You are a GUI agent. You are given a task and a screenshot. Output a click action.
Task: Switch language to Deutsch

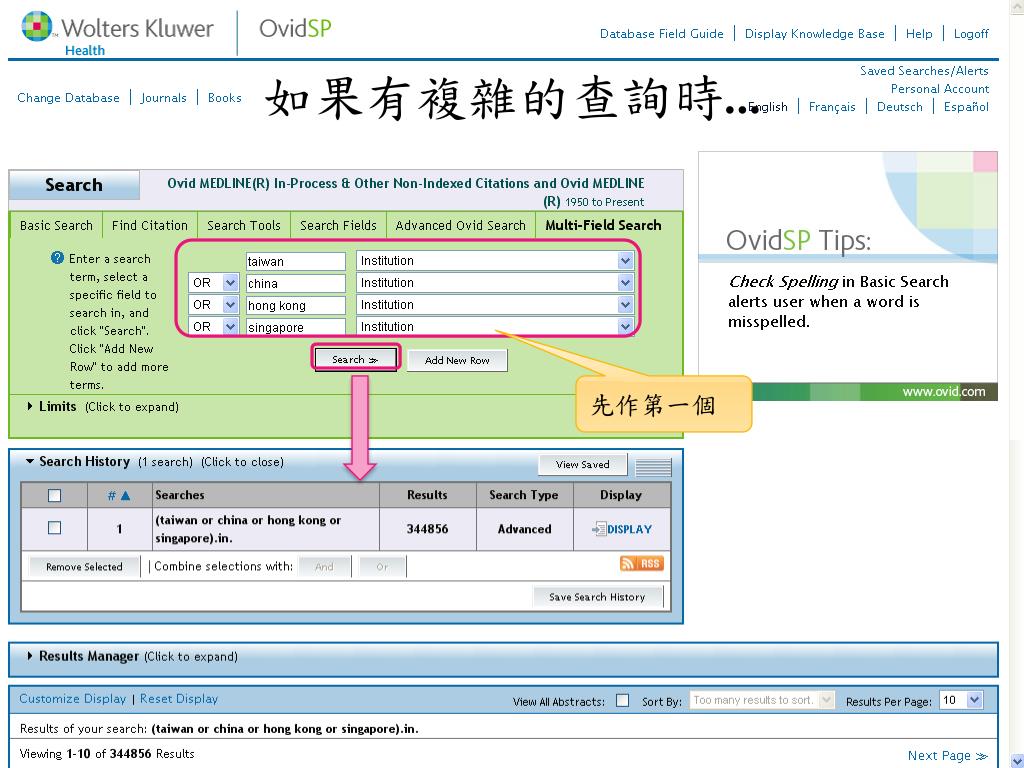click(x=899, y=107)
